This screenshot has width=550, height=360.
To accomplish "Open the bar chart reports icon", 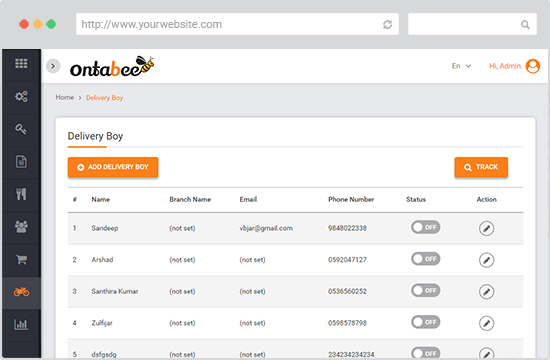I will 21,324.
